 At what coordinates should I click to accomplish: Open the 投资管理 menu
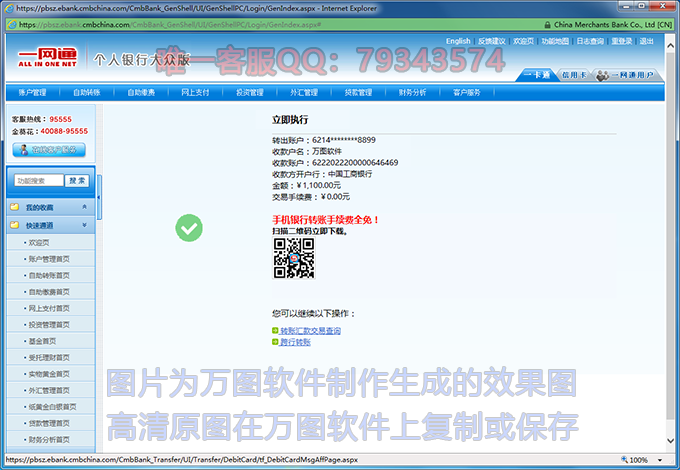[x=249, y=92]
